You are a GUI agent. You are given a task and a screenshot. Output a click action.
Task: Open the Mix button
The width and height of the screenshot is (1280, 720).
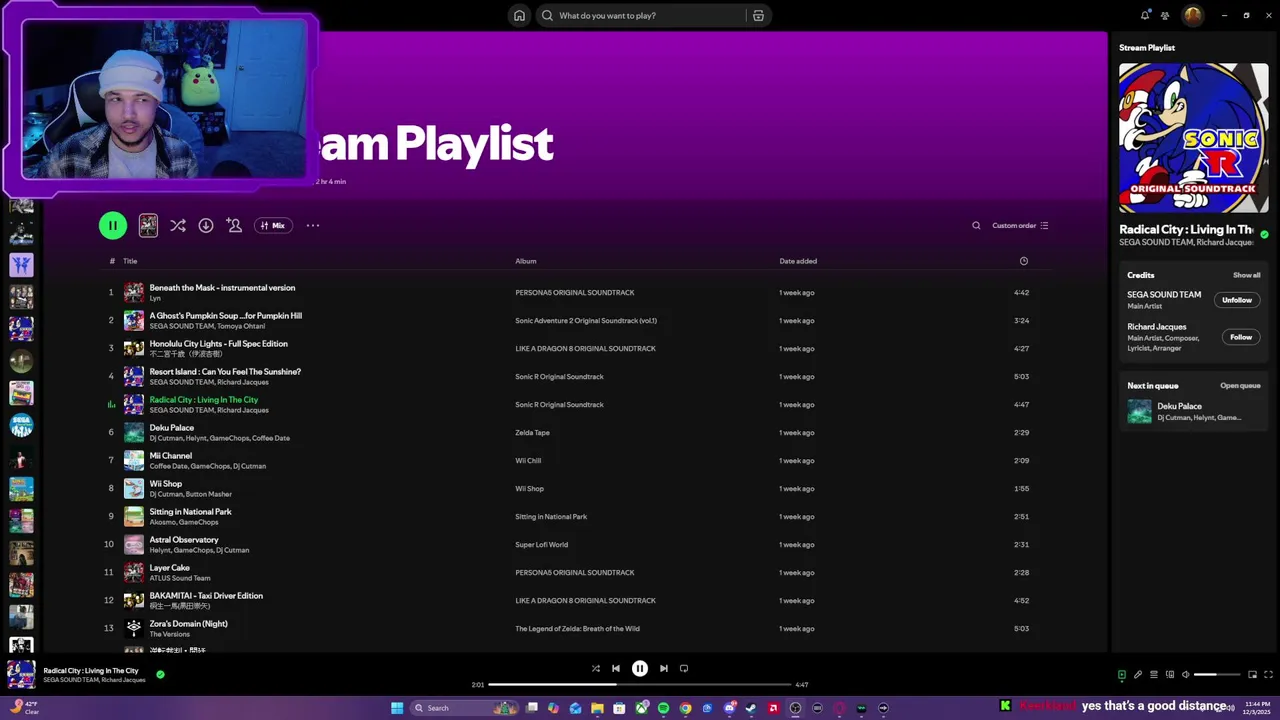click(273, 226)
